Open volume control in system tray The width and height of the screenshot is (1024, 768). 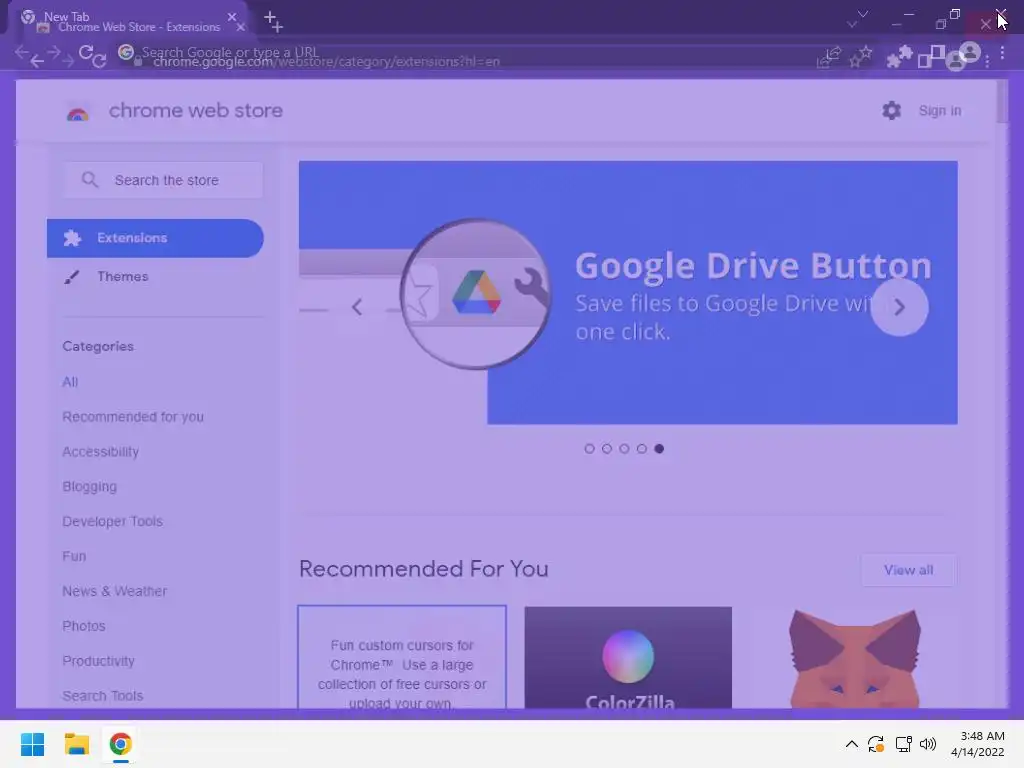pos(927,744)
